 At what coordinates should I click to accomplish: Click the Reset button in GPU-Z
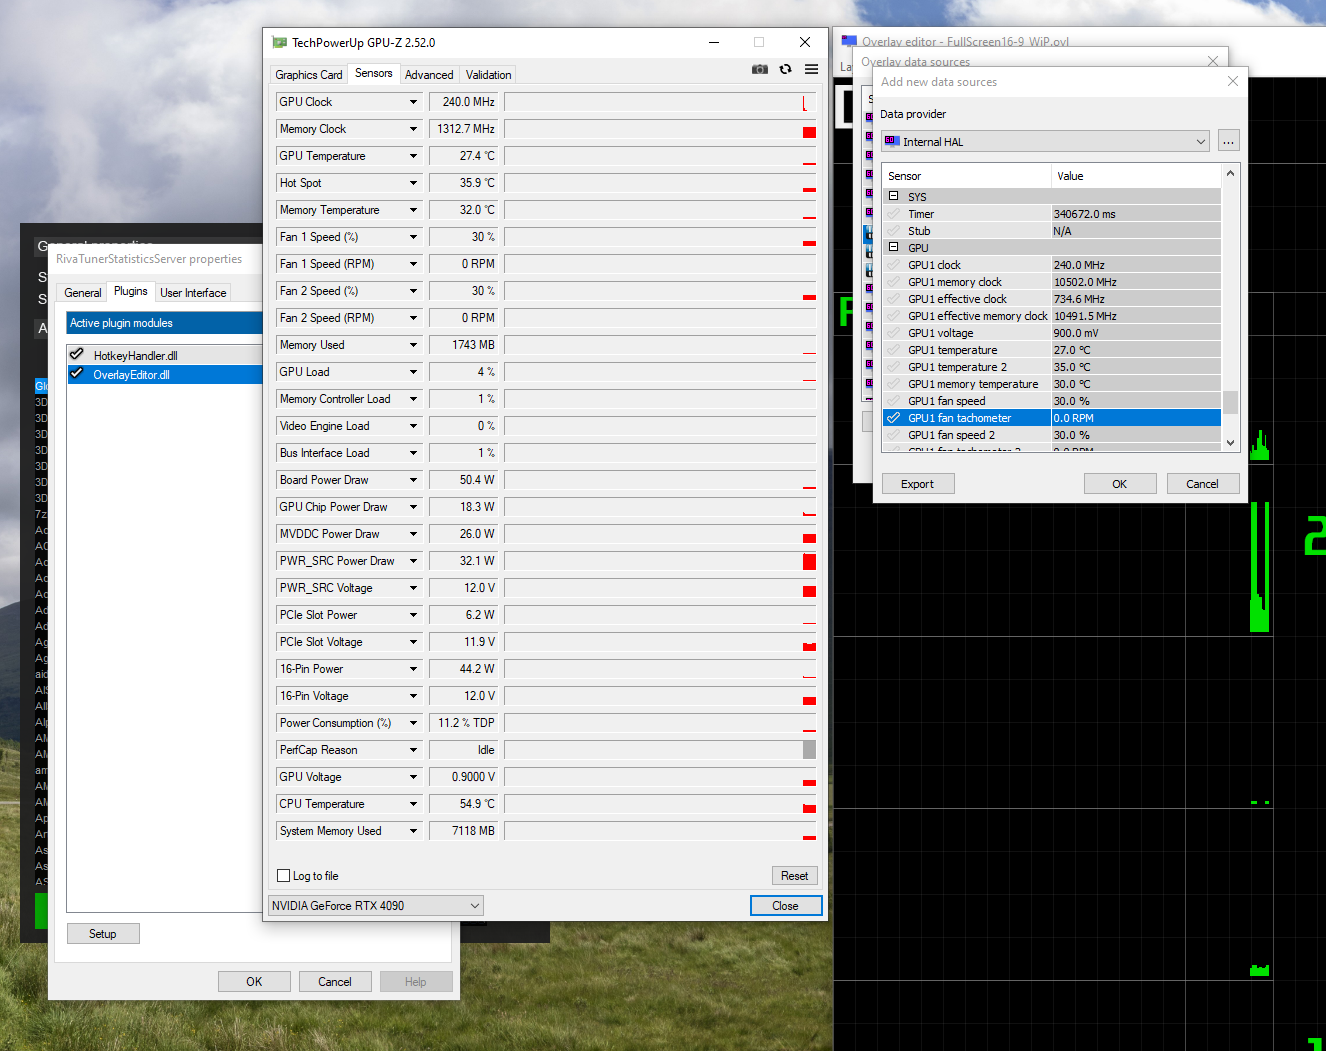[795, 876]
